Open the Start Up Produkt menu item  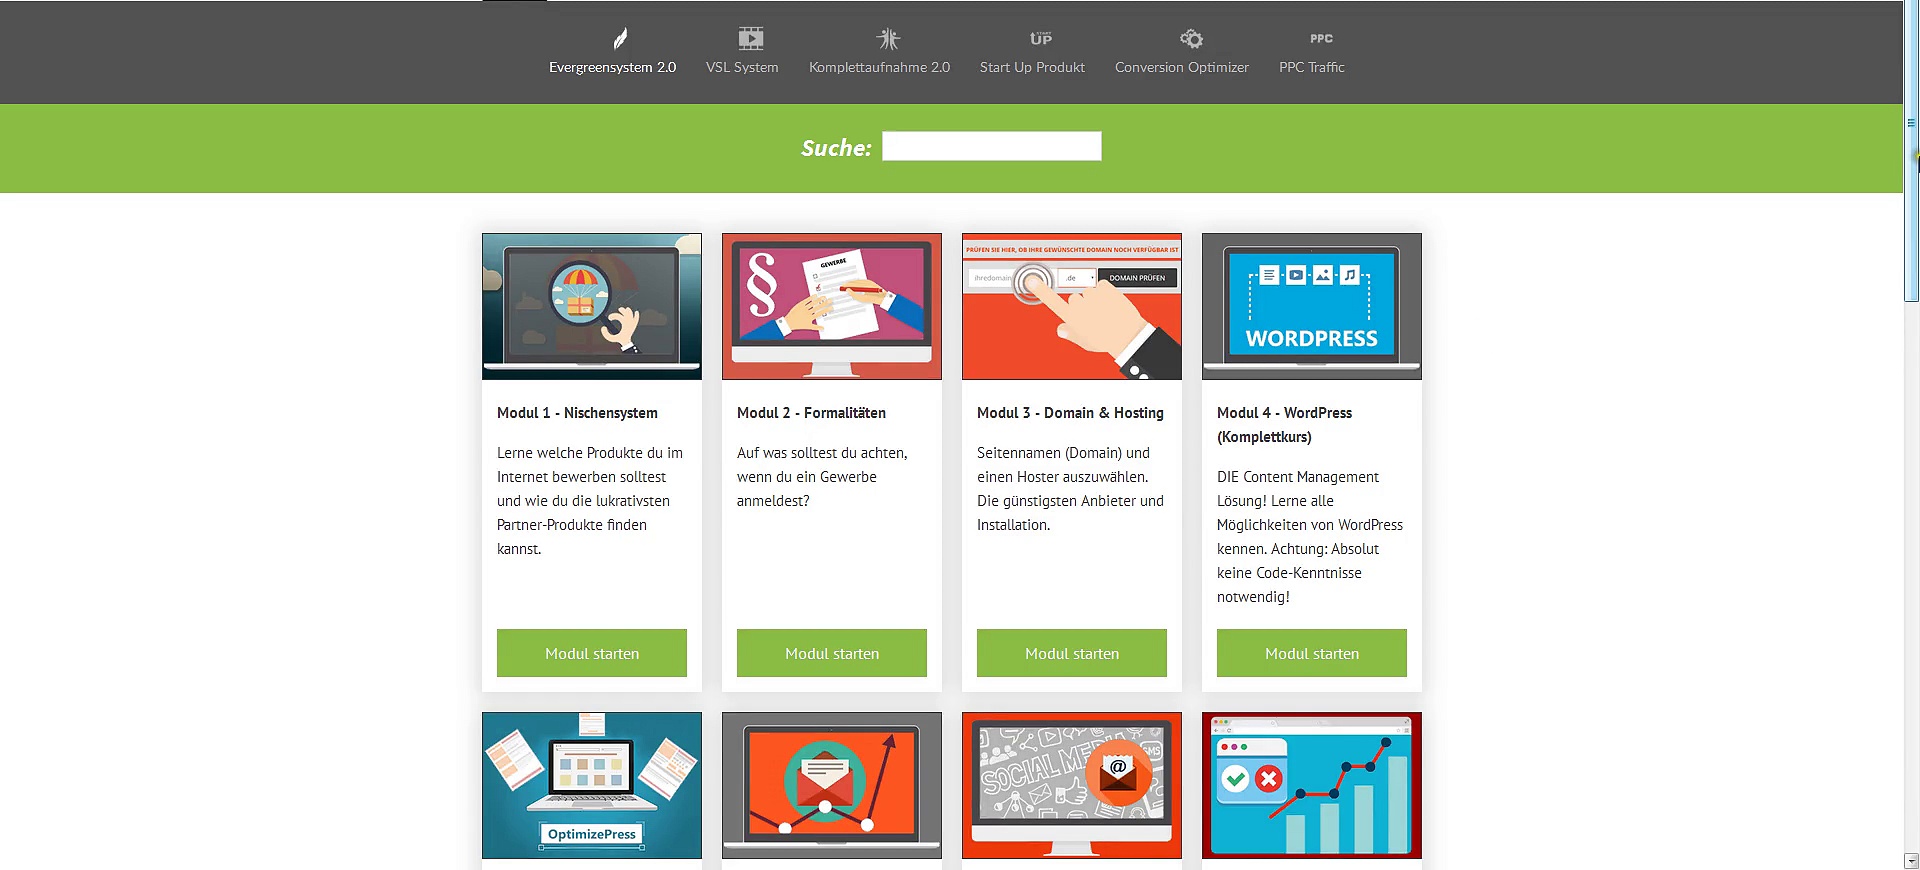click(x=1032, y=67)
